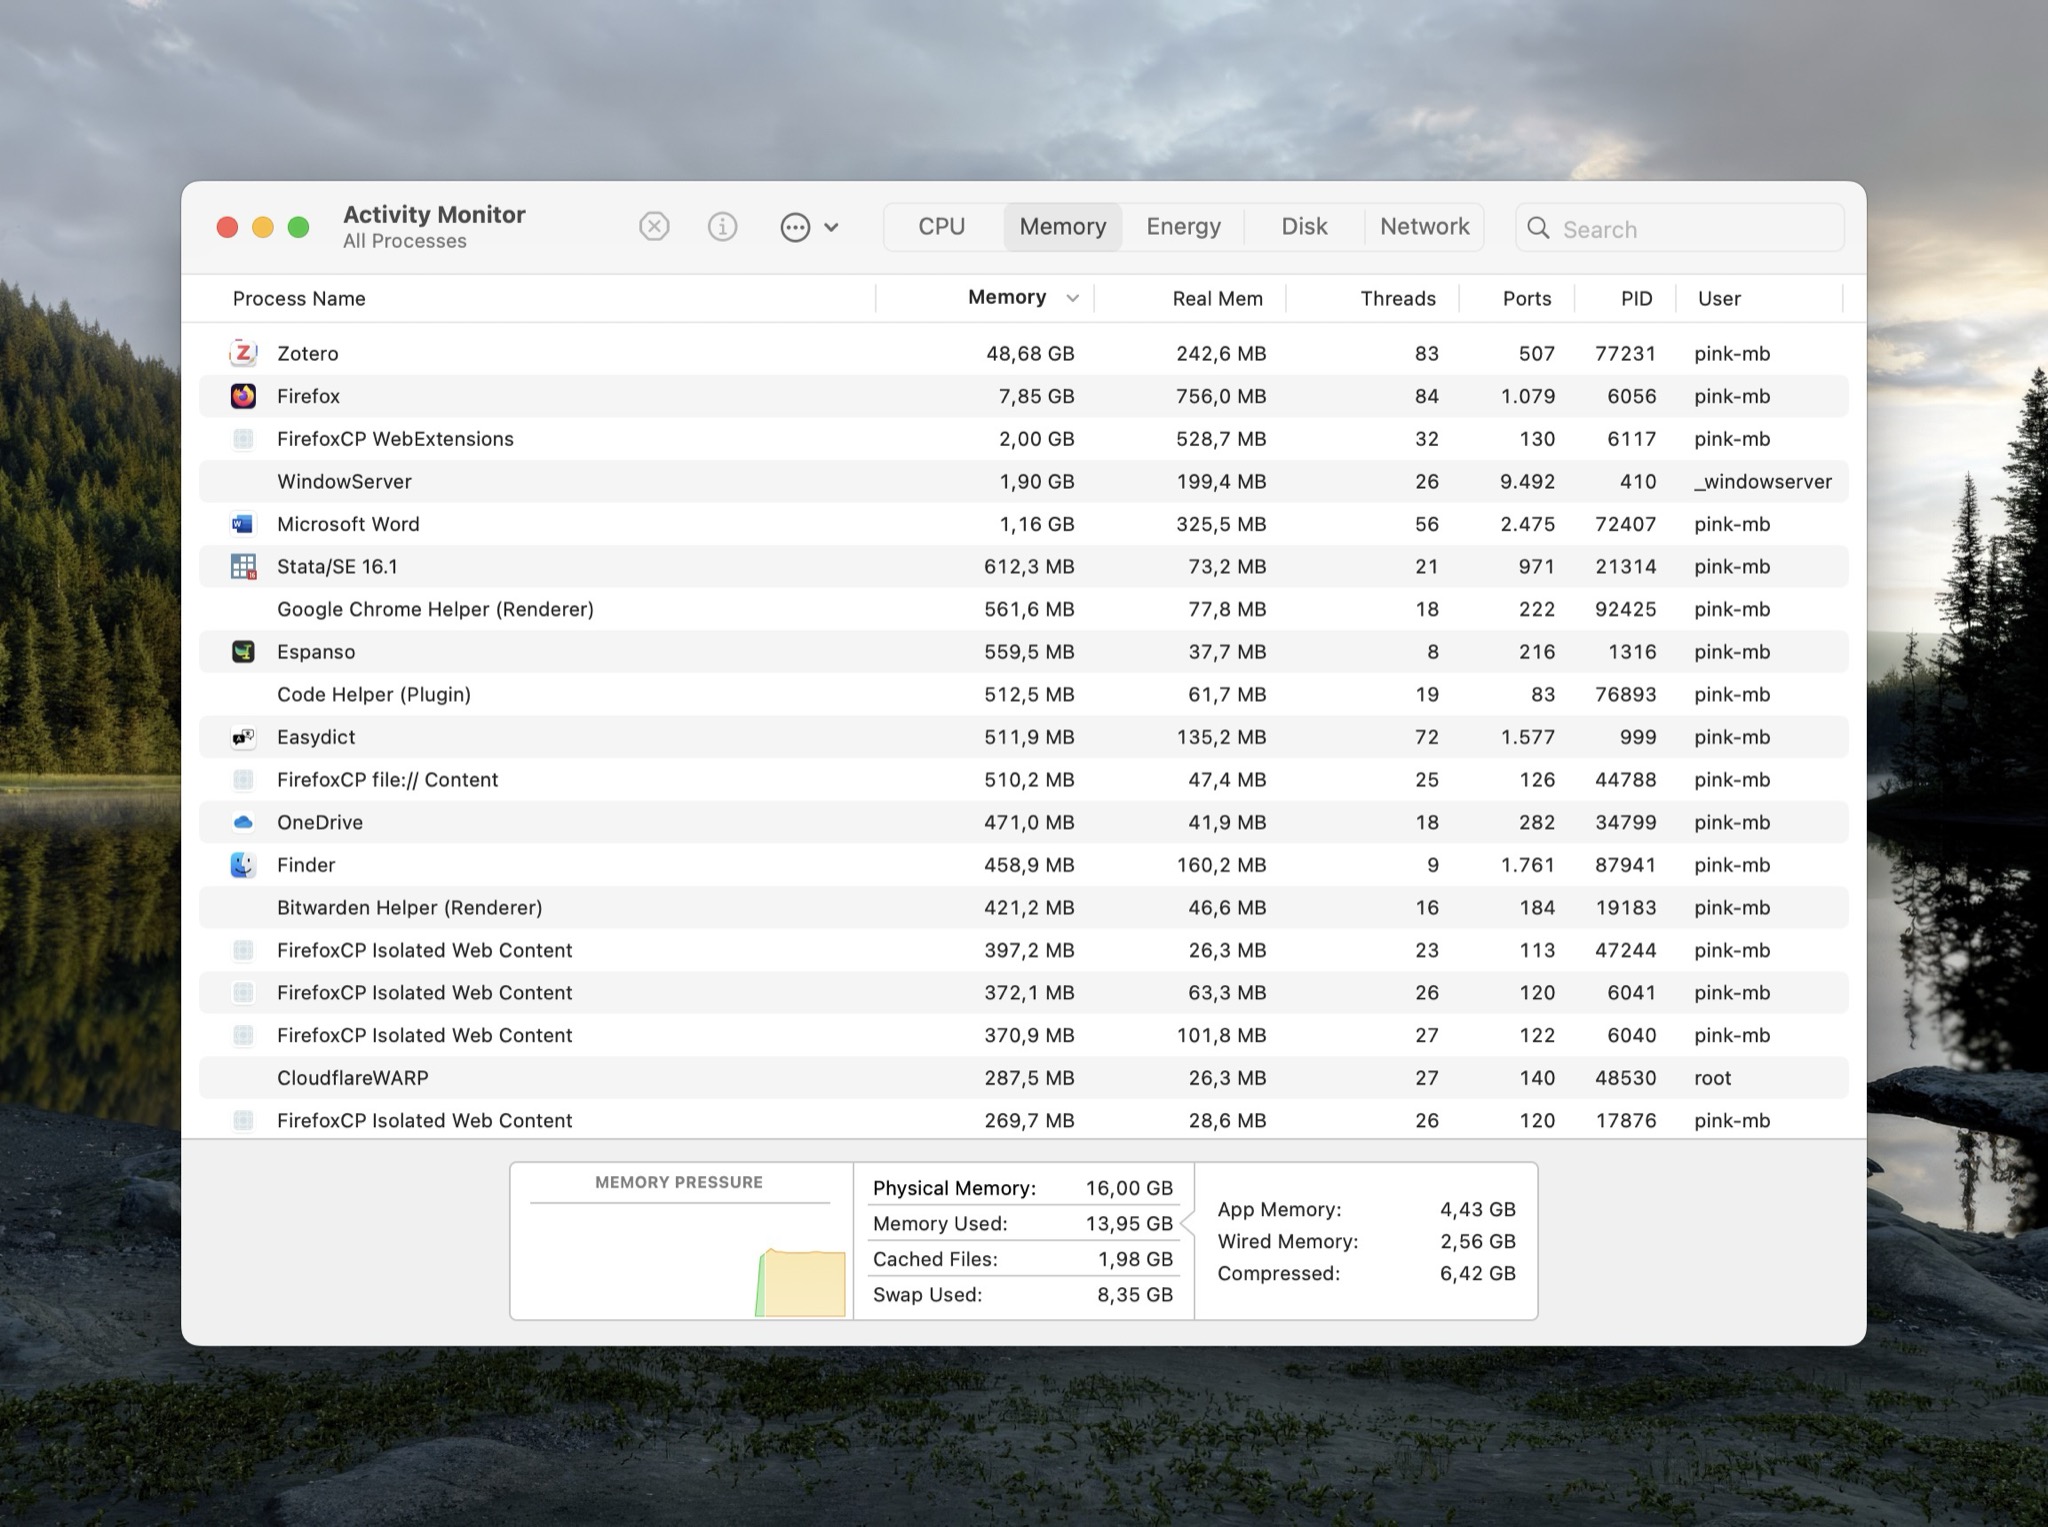Click the OneDrive cloud icon
The image size is (2048, 1527).
(243, 822)
